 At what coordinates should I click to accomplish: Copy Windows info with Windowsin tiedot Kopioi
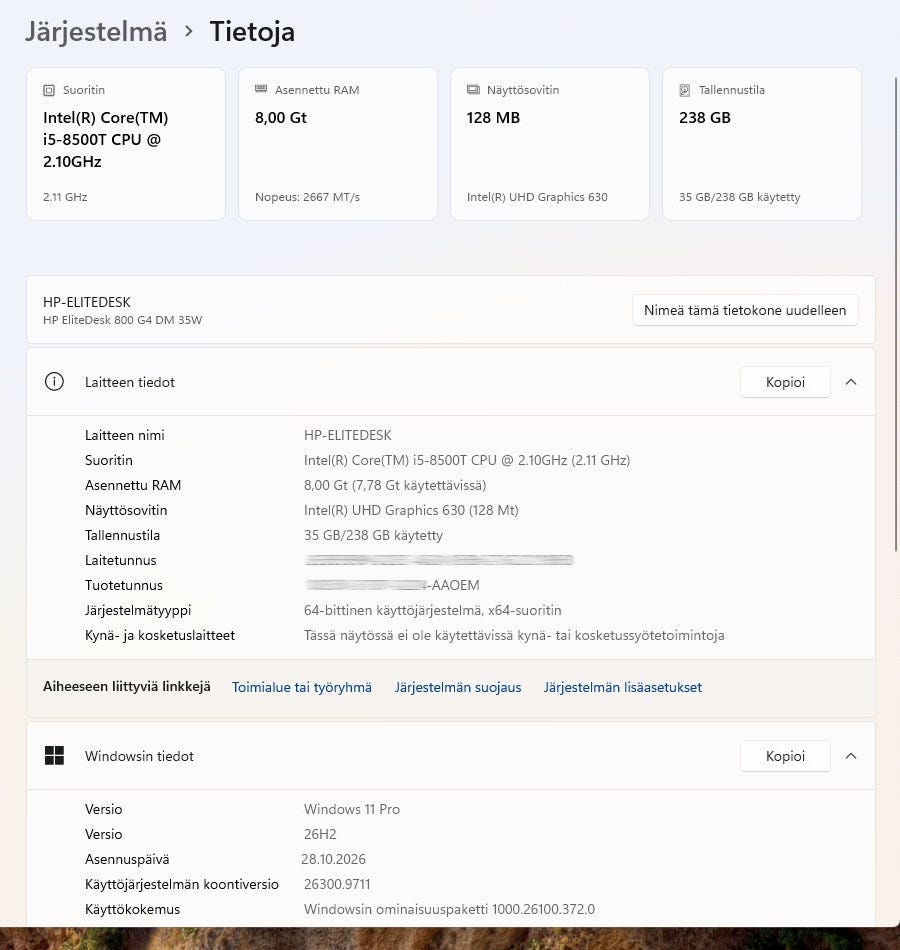pos(785,756)
